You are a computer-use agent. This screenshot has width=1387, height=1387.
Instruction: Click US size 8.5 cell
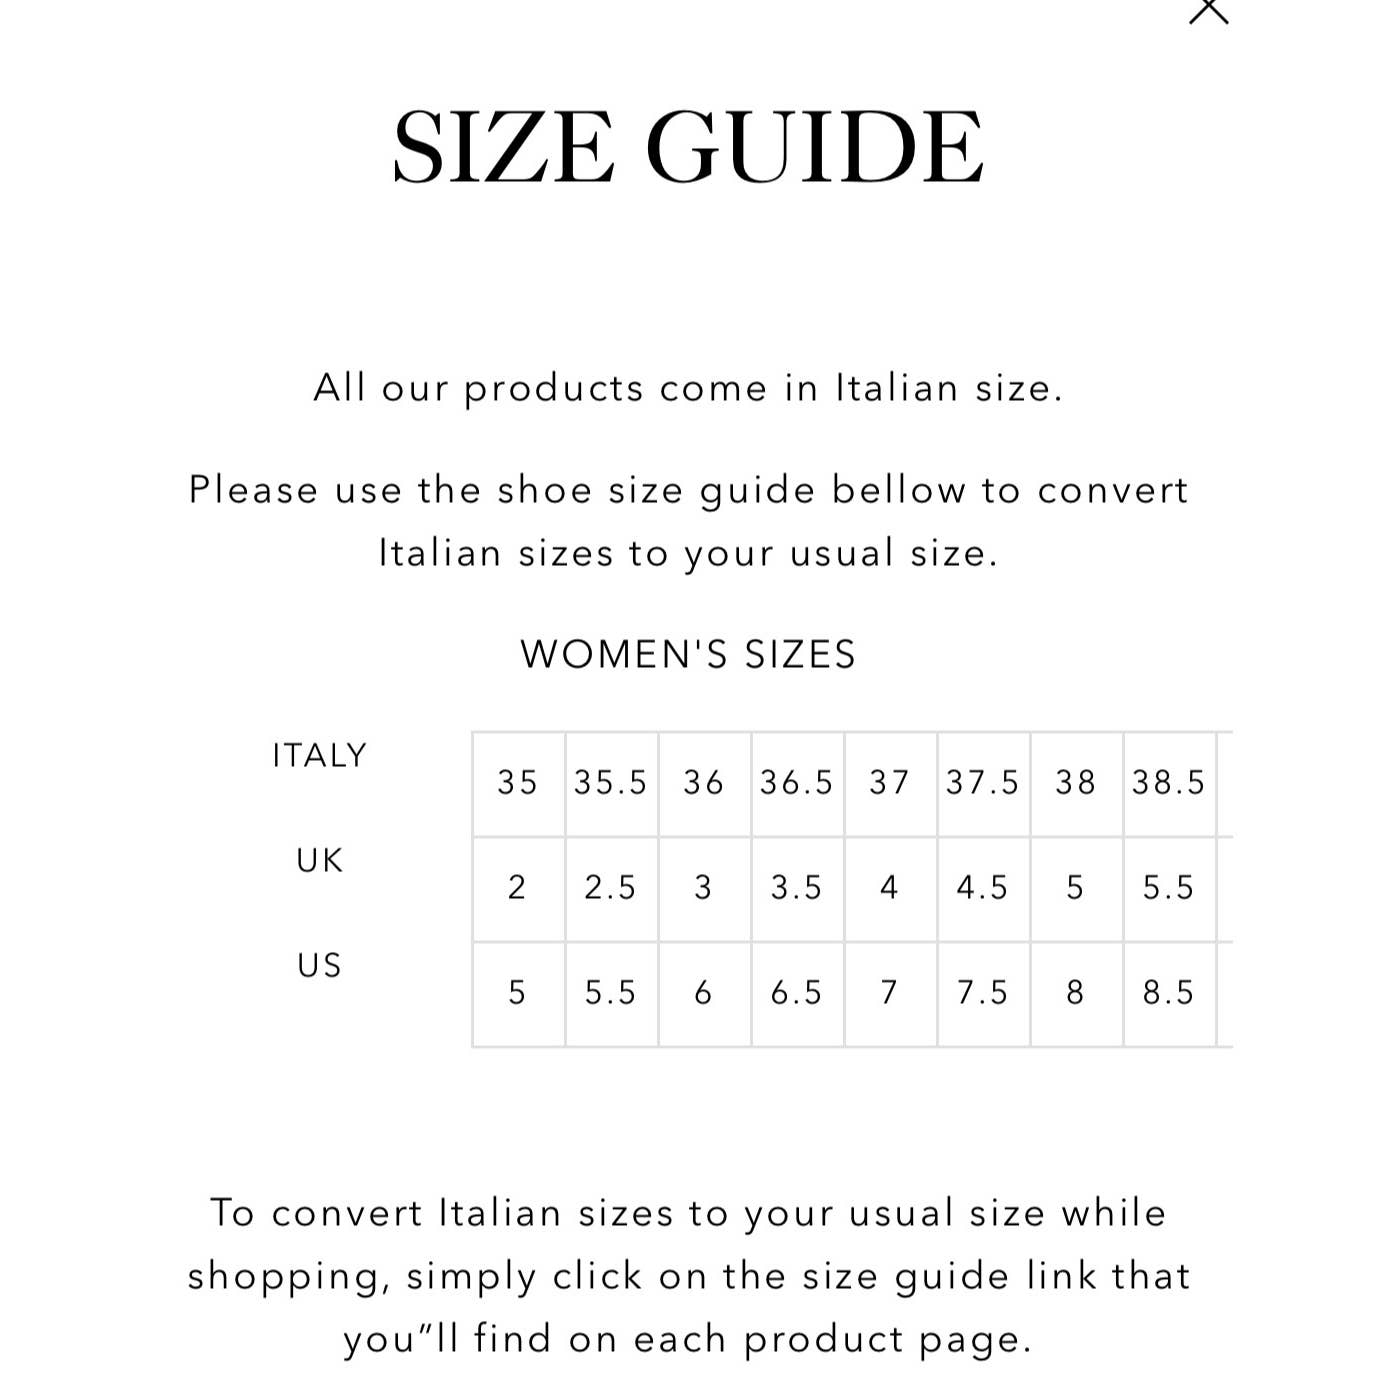click(1169, 993)
